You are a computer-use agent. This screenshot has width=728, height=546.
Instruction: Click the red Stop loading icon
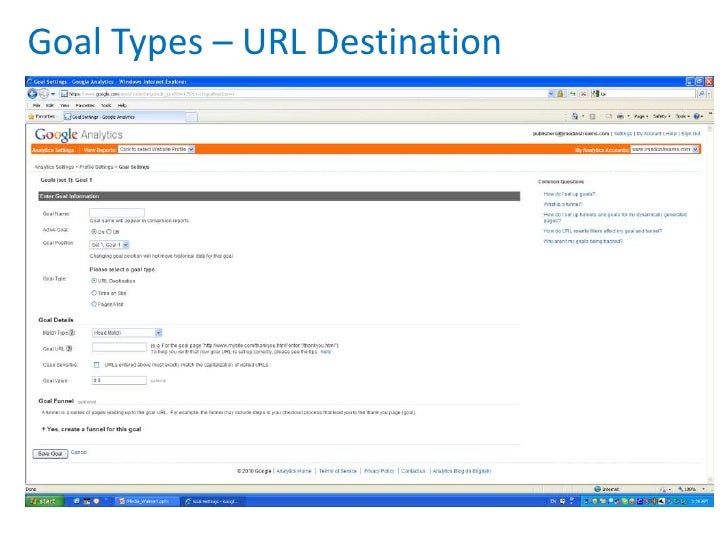pos(584,94)
